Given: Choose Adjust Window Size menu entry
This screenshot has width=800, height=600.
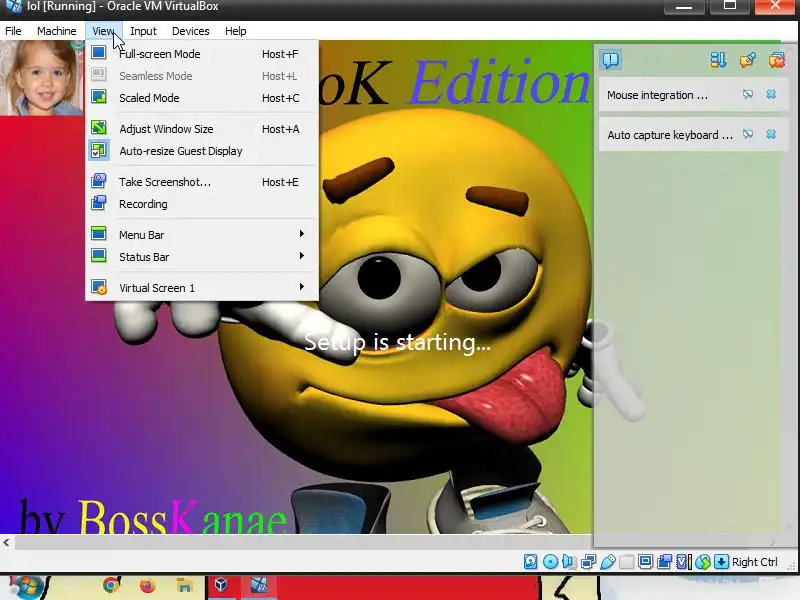Looking at the screenshot, I should [x=202, y=129].
